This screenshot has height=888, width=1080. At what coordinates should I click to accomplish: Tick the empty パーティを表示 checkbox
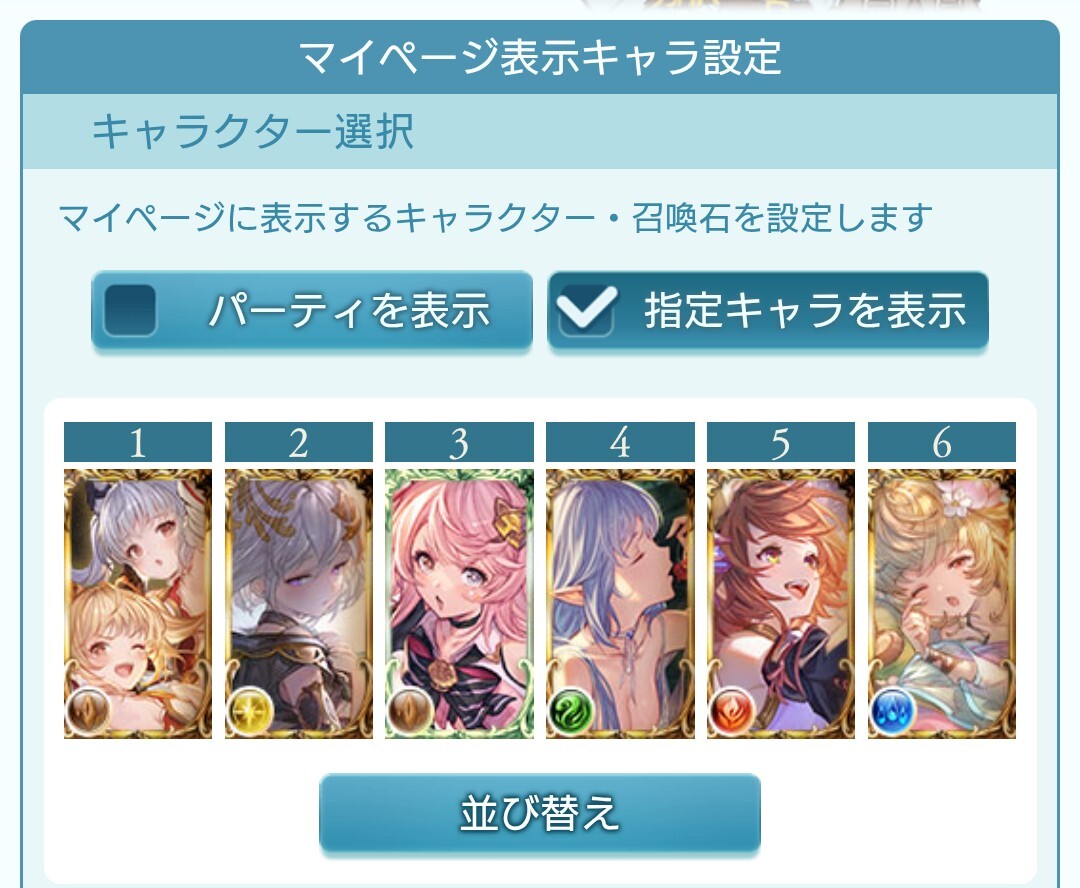129,310
